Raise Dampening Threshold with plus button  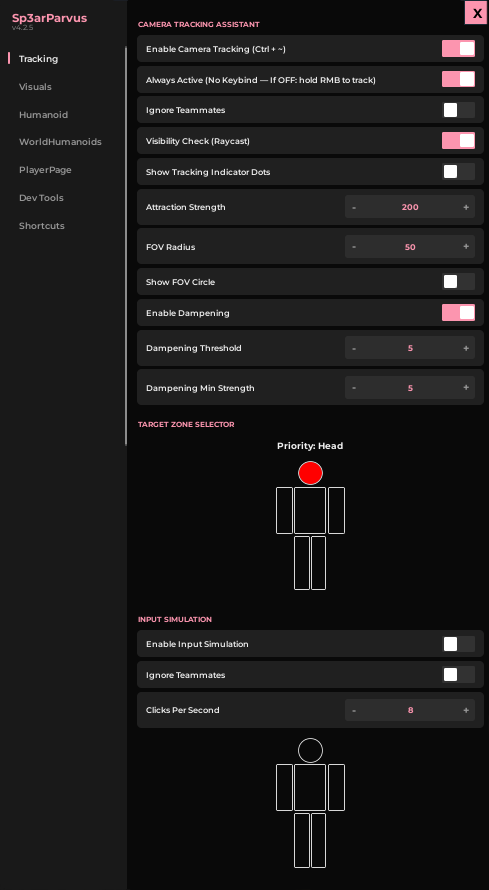point(466,348)
